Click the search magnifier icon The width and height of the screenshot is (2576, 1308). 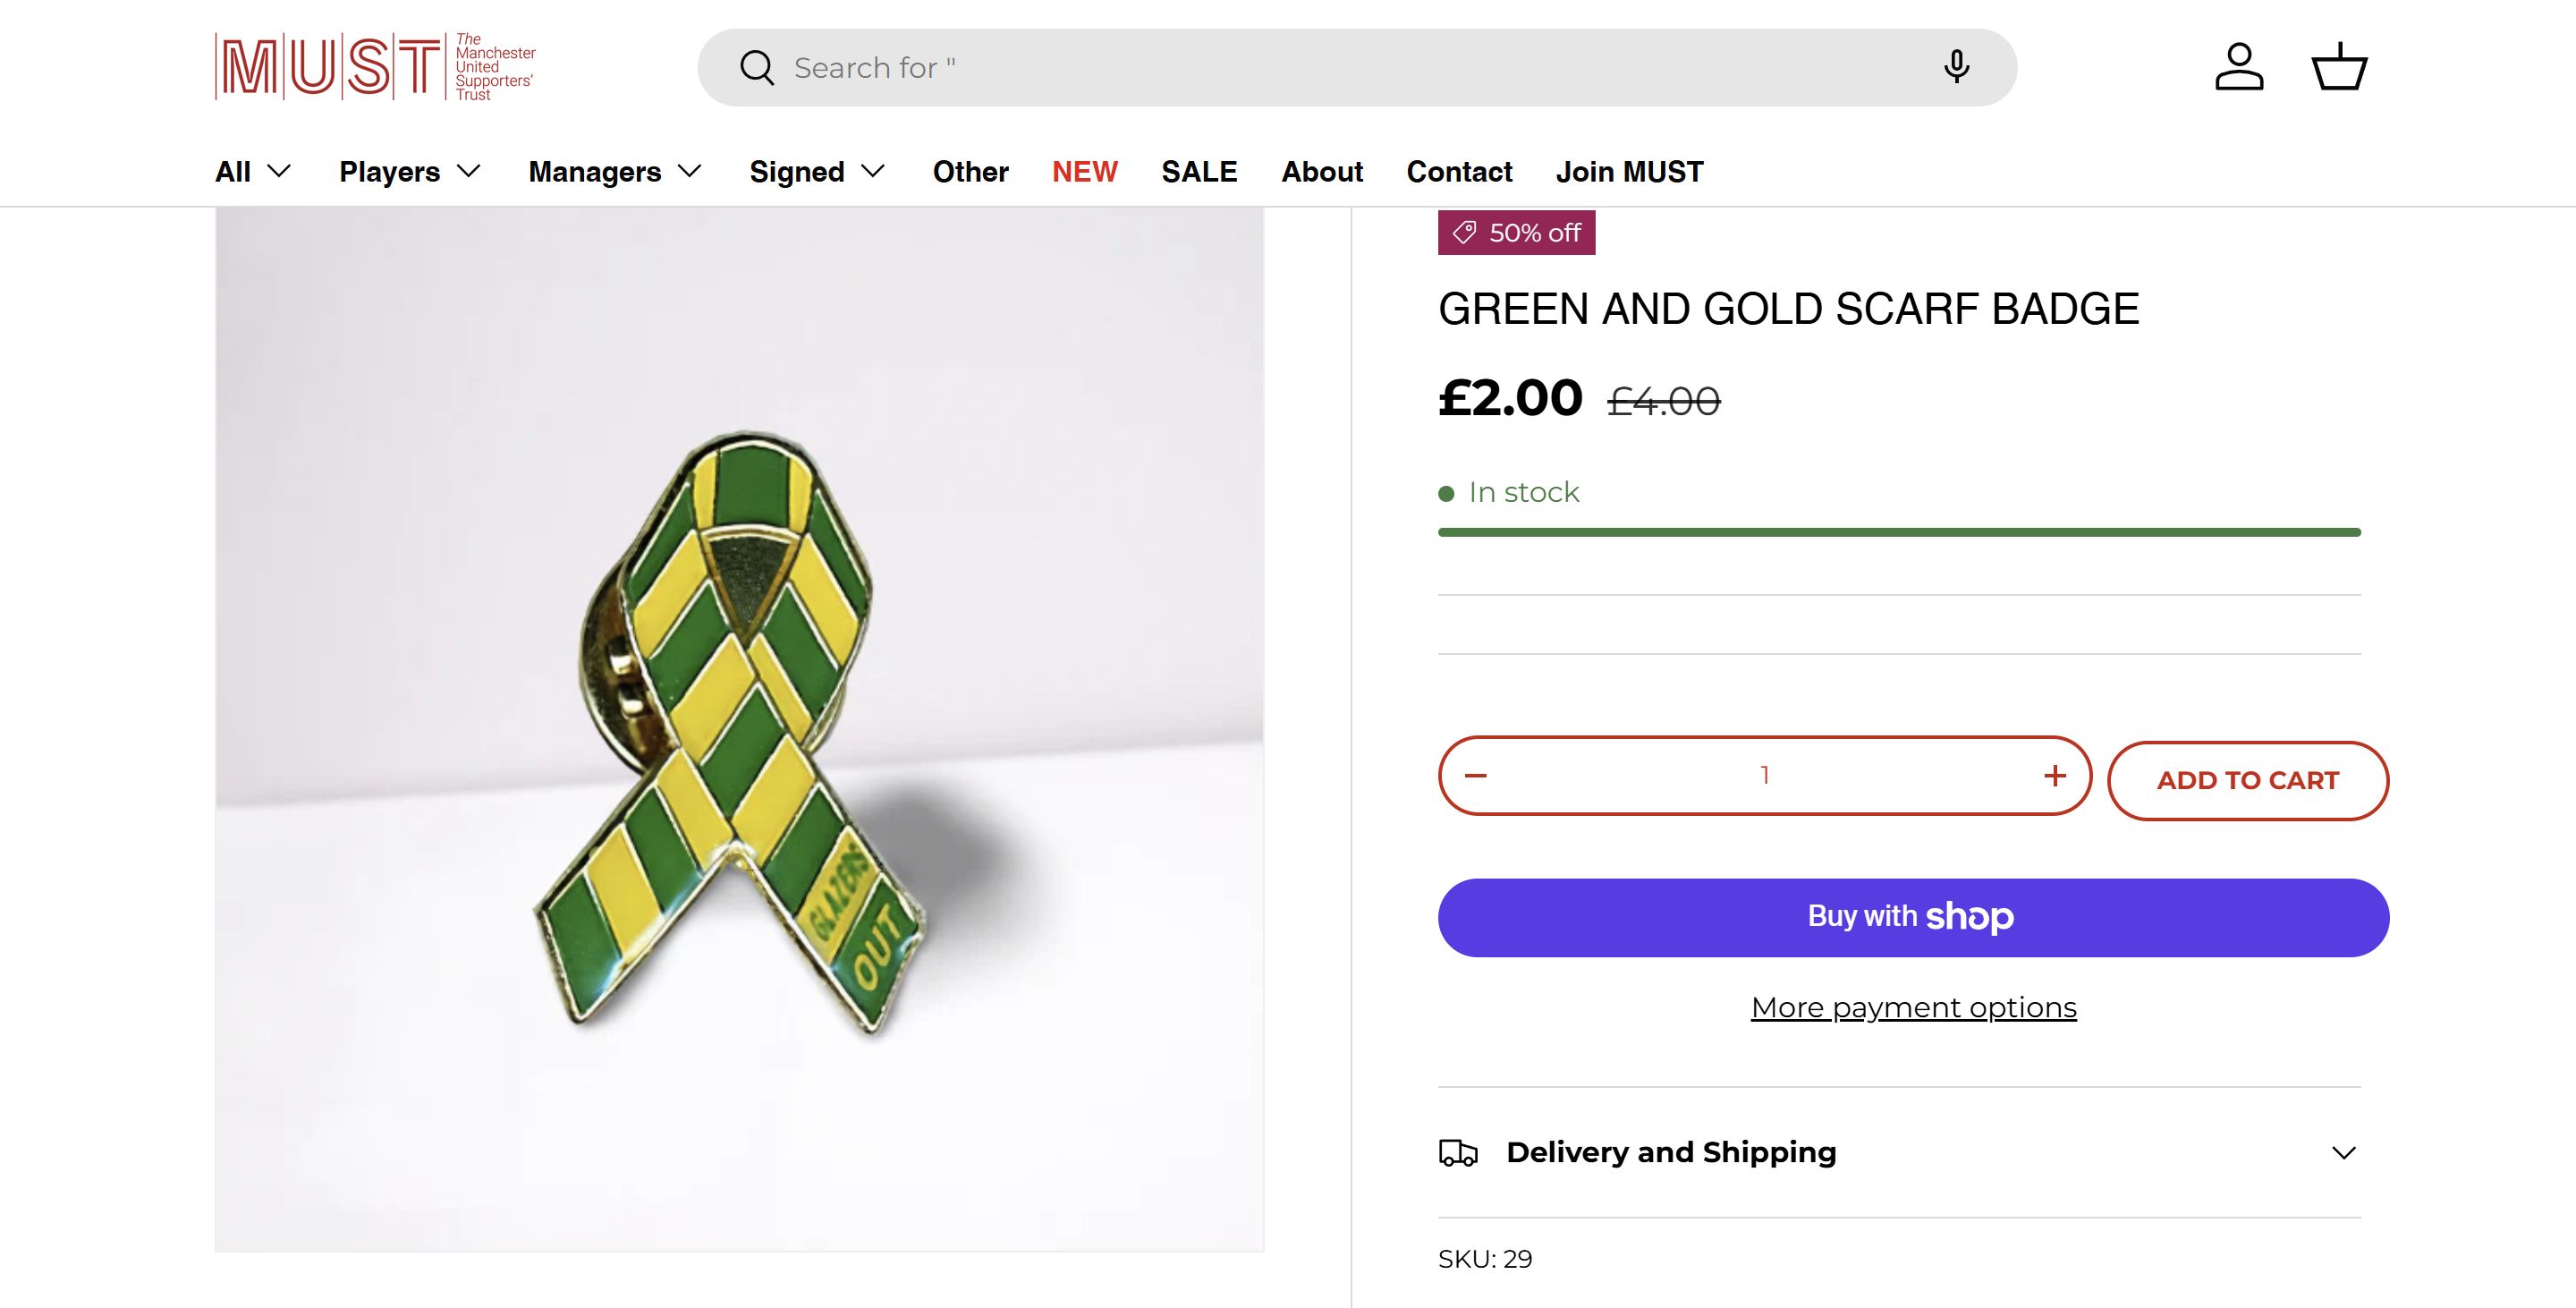coord(757,68)
